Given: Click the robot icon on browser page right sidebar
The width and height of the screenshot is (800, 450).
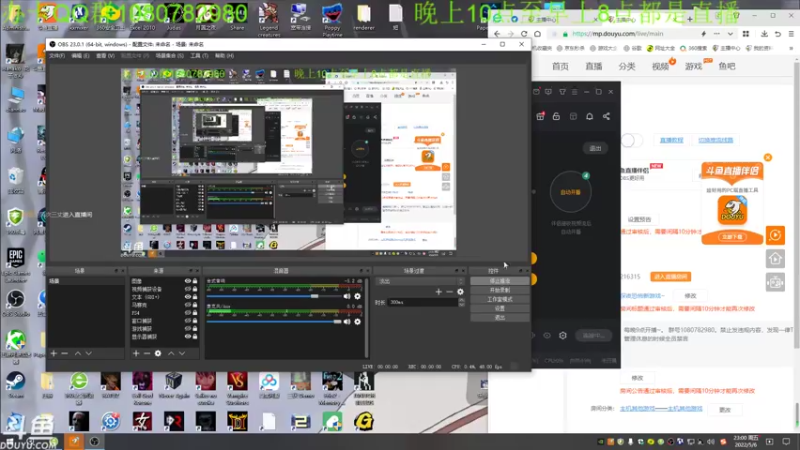Looking at the screenshot, I should [776, 282].
